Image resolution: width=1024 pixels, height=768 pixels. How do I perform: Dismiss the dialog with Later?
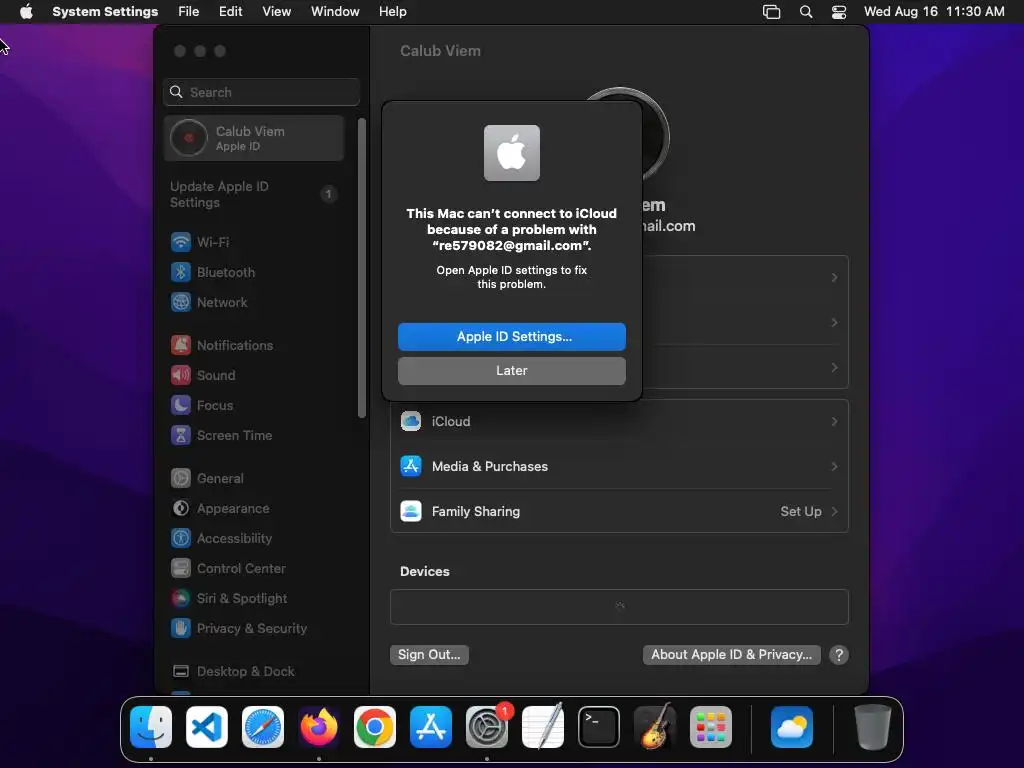coord(511,370)
